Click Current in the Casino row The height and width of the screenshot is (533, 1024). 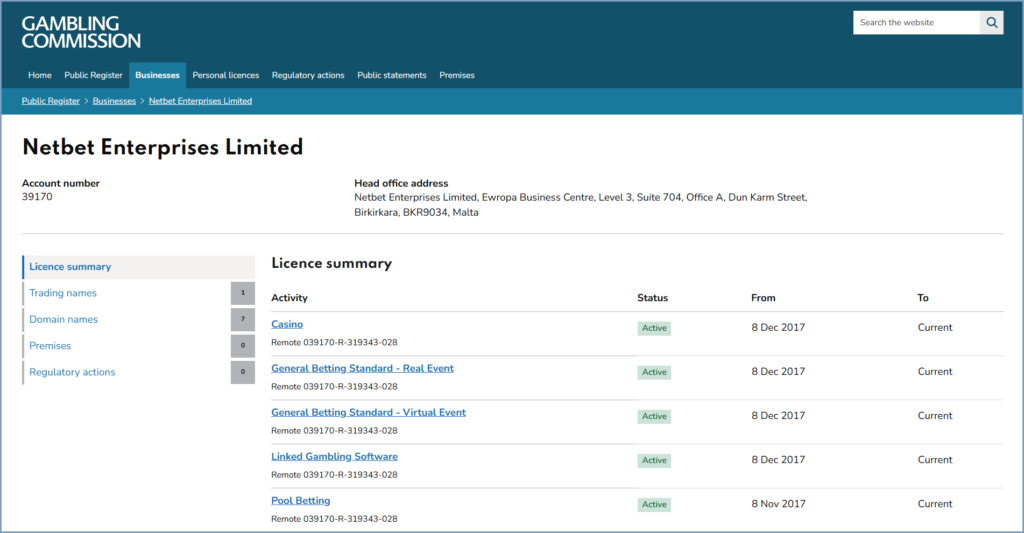point(935,327)
